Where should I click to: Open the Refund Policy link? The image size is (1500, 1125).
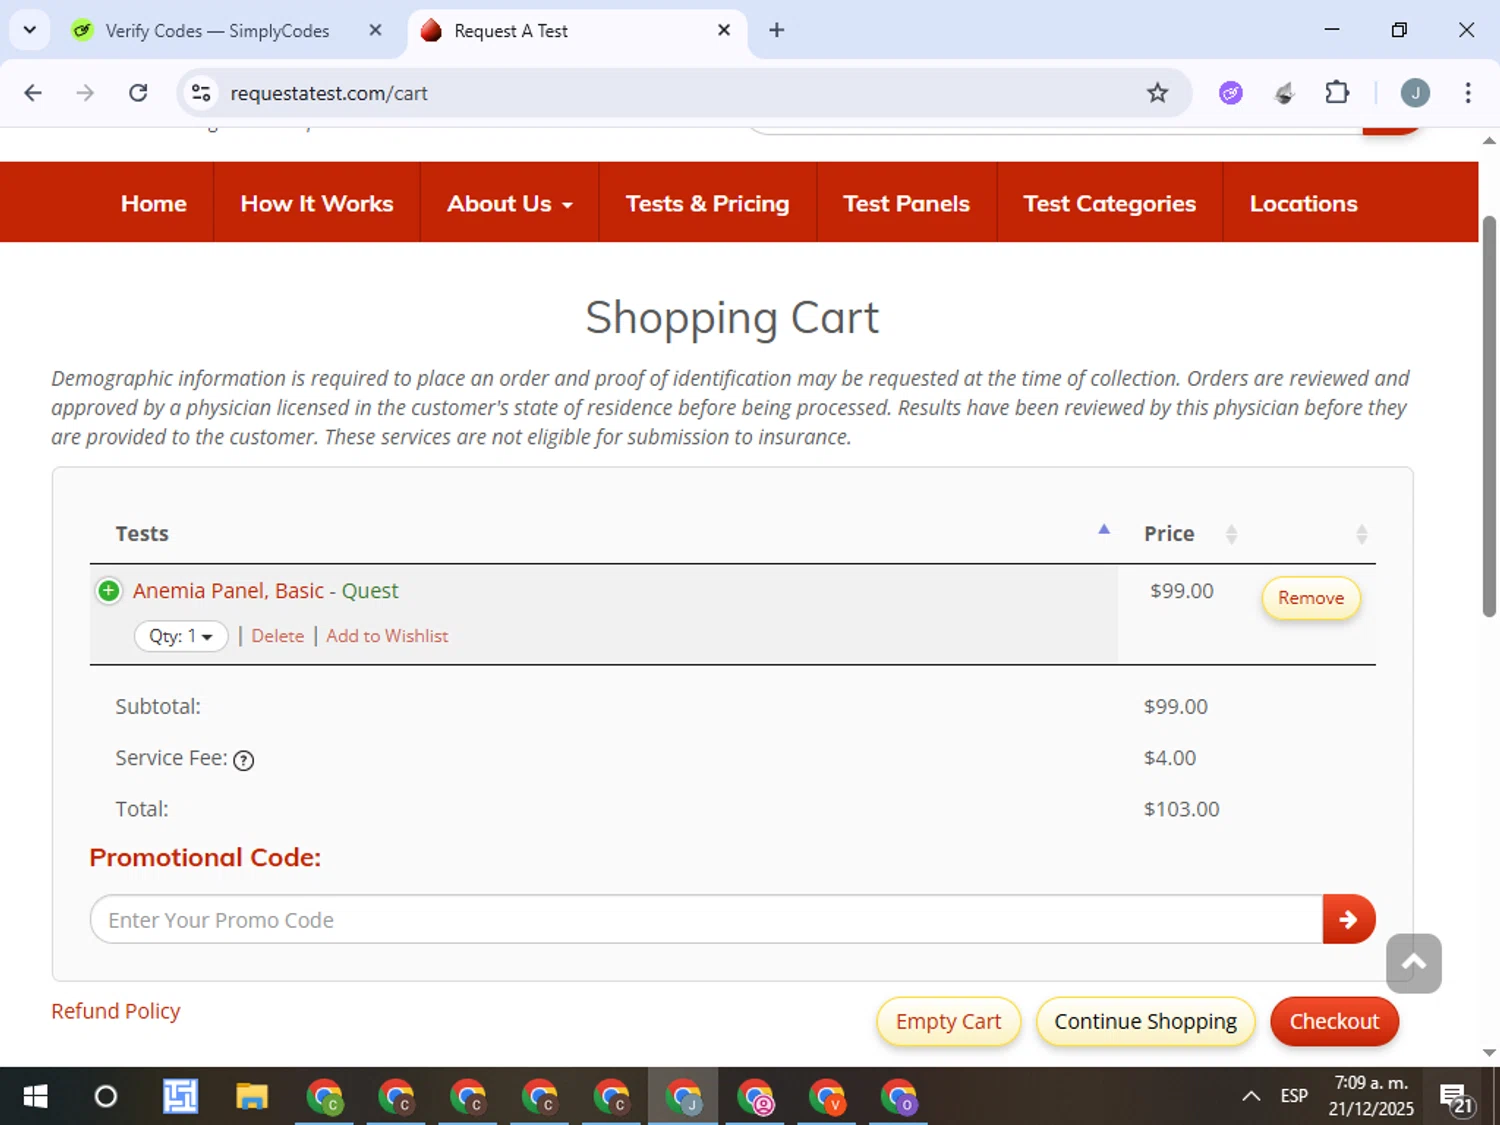[116, 1011]
